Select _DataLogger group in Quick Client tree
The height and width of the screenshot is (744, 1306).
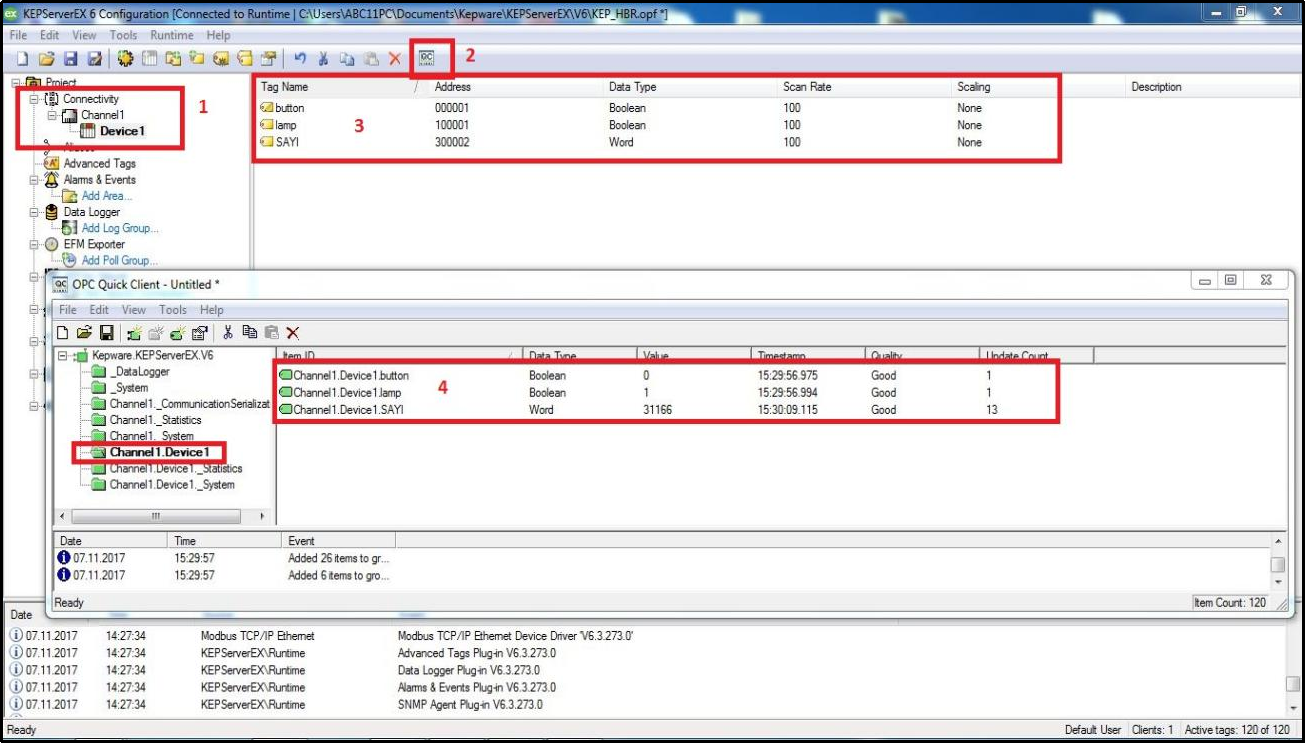click(x=139, y=372)
